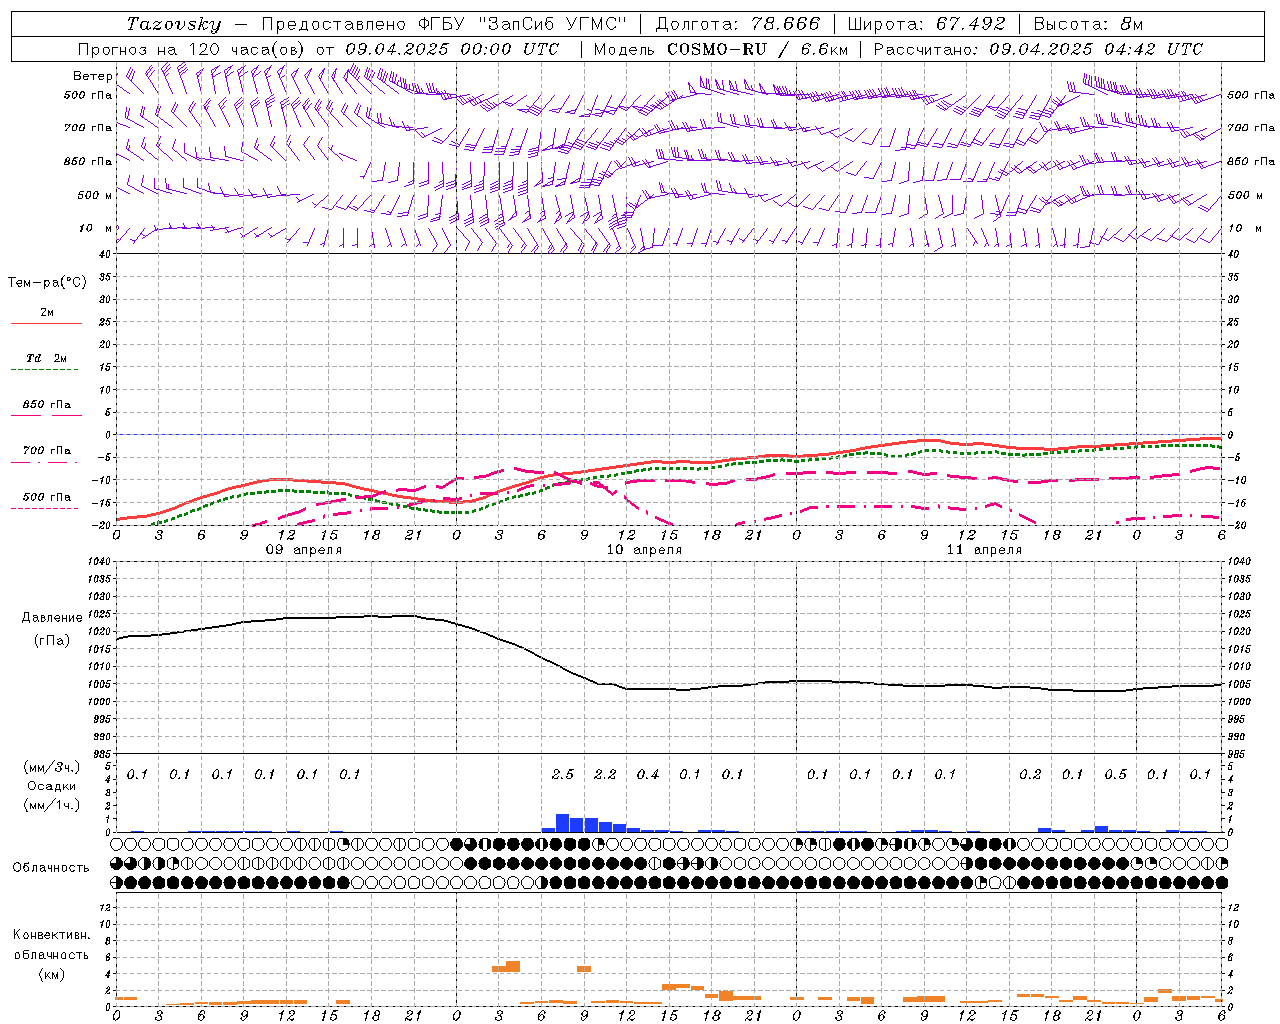This screenshot has width=1280, height=1024.
Task: Click the "Прогноз на 120 часа(ов)" forecast text
Action: point(192,49)
